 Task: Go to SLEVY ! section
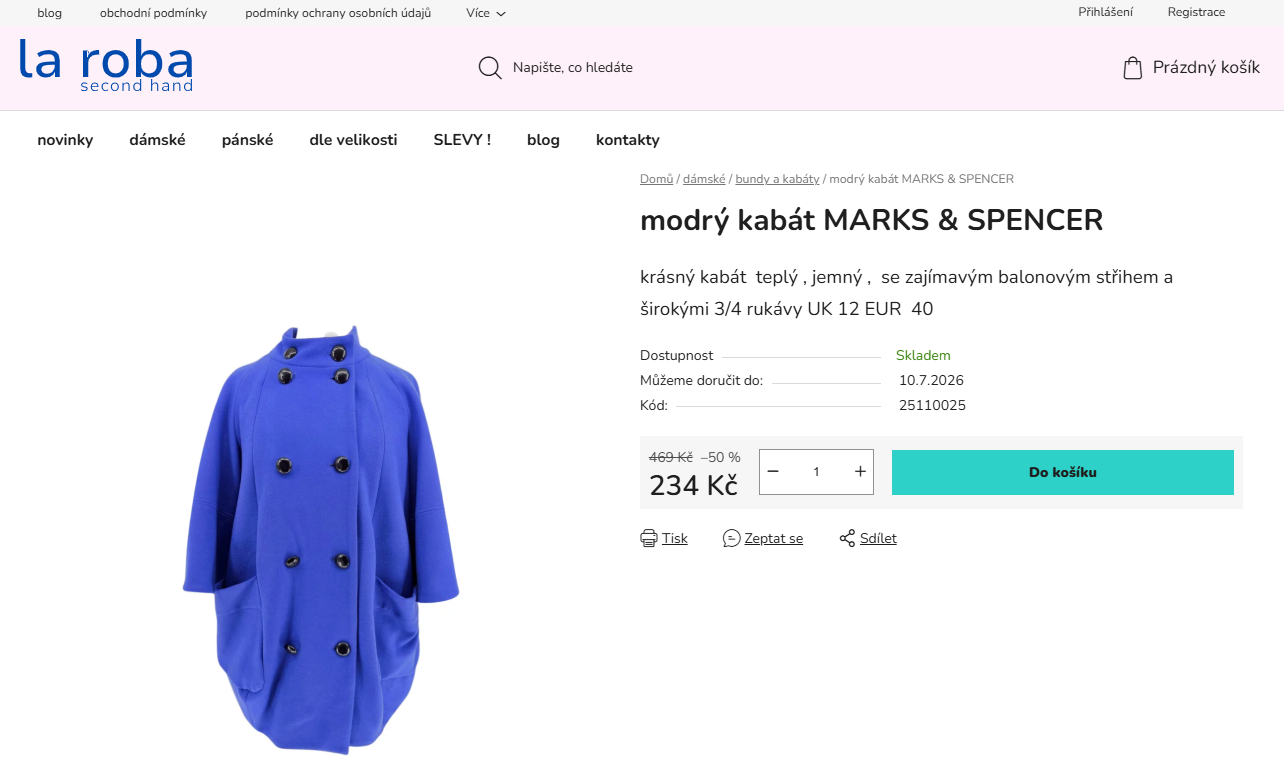(462, 140)
